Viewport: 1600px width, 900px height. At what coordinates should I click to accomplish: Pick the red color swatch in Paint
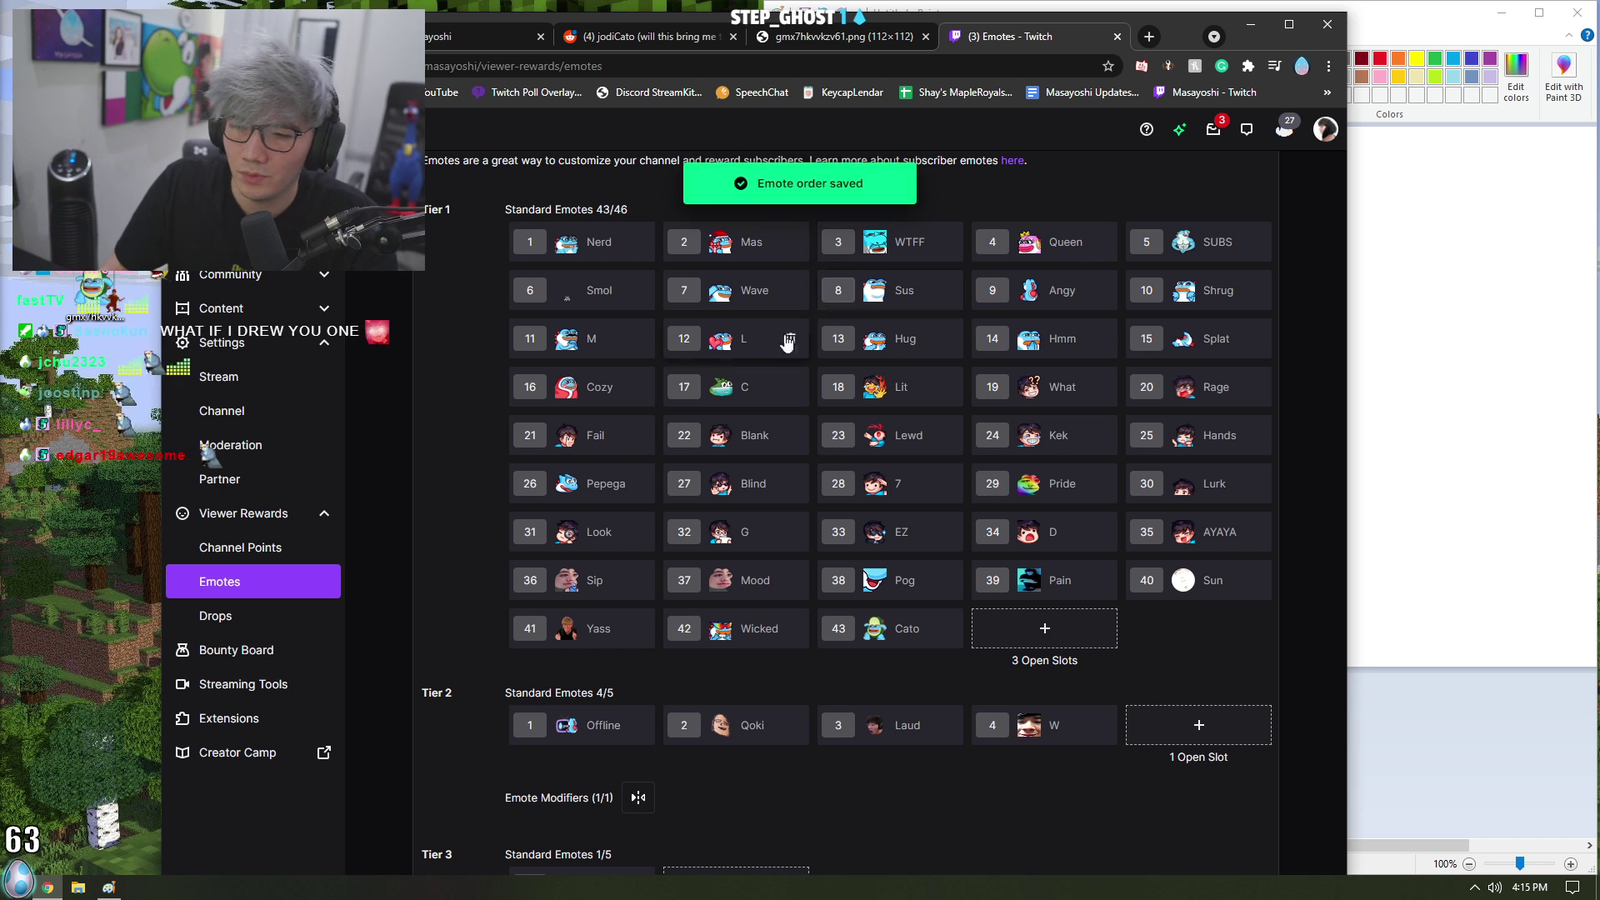click(x=1380, y=59)
